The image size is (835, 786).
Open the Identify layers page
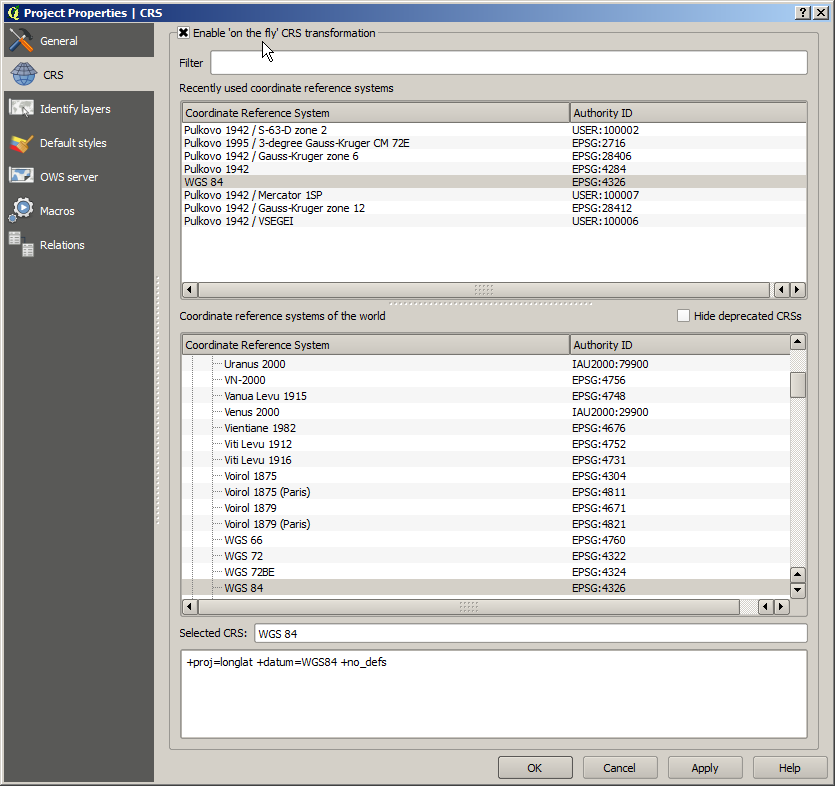74,108
